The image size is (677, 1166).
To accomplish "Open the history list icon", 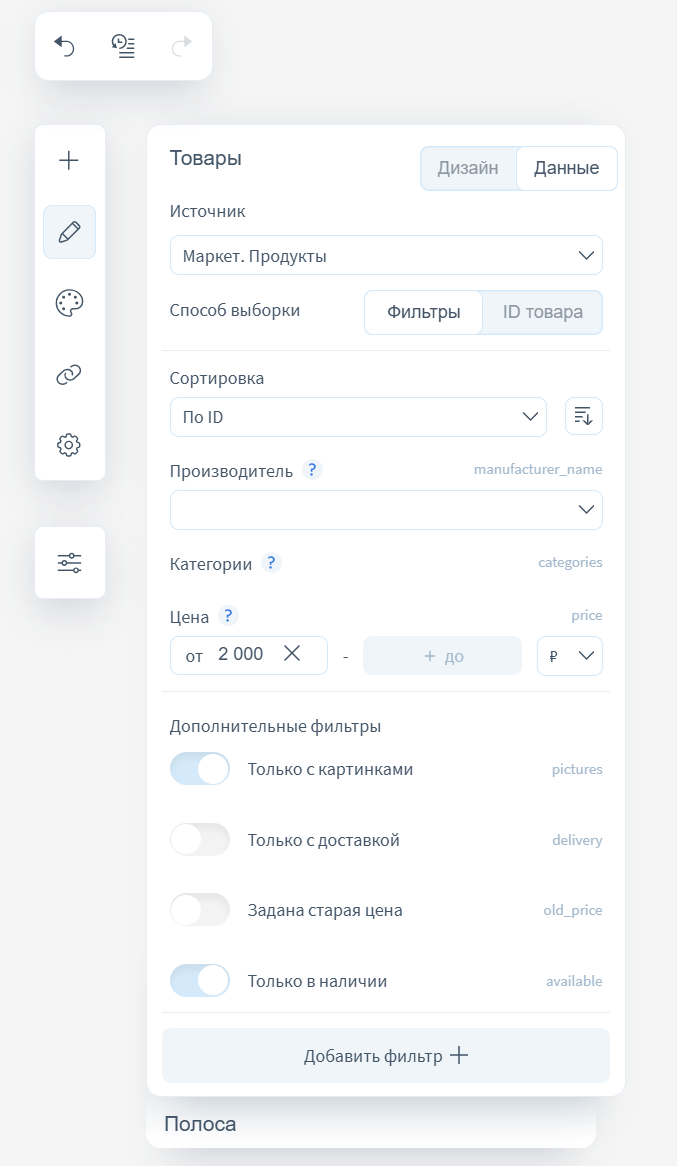I will click(x=124, y=46).
